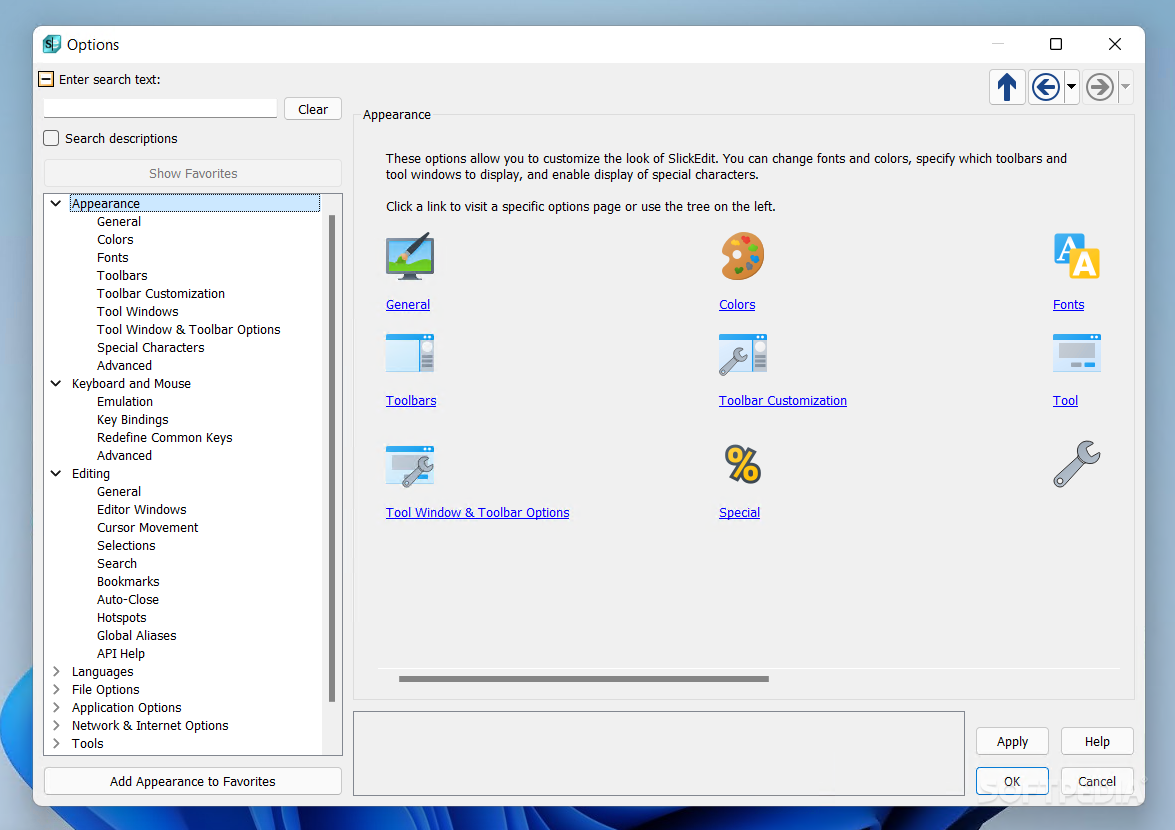
Task: Select Cursor Movement in the tree
Action: point(147,527)
